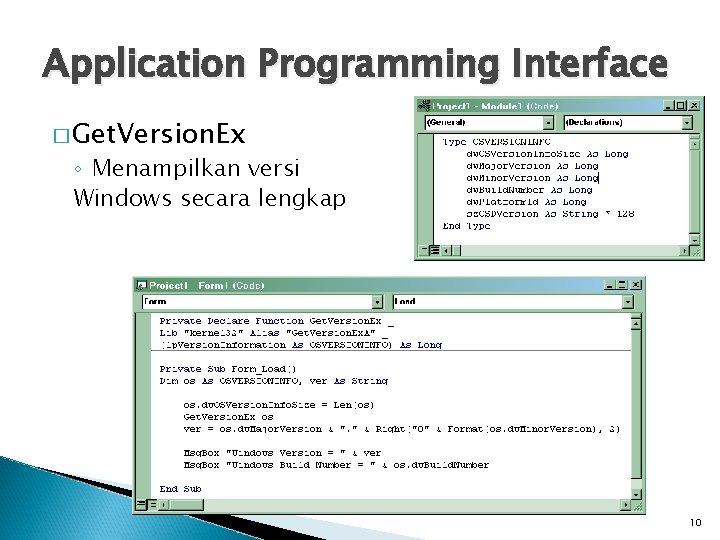Click Module1 vertical scrollbar up arrow

coord(694,144)
